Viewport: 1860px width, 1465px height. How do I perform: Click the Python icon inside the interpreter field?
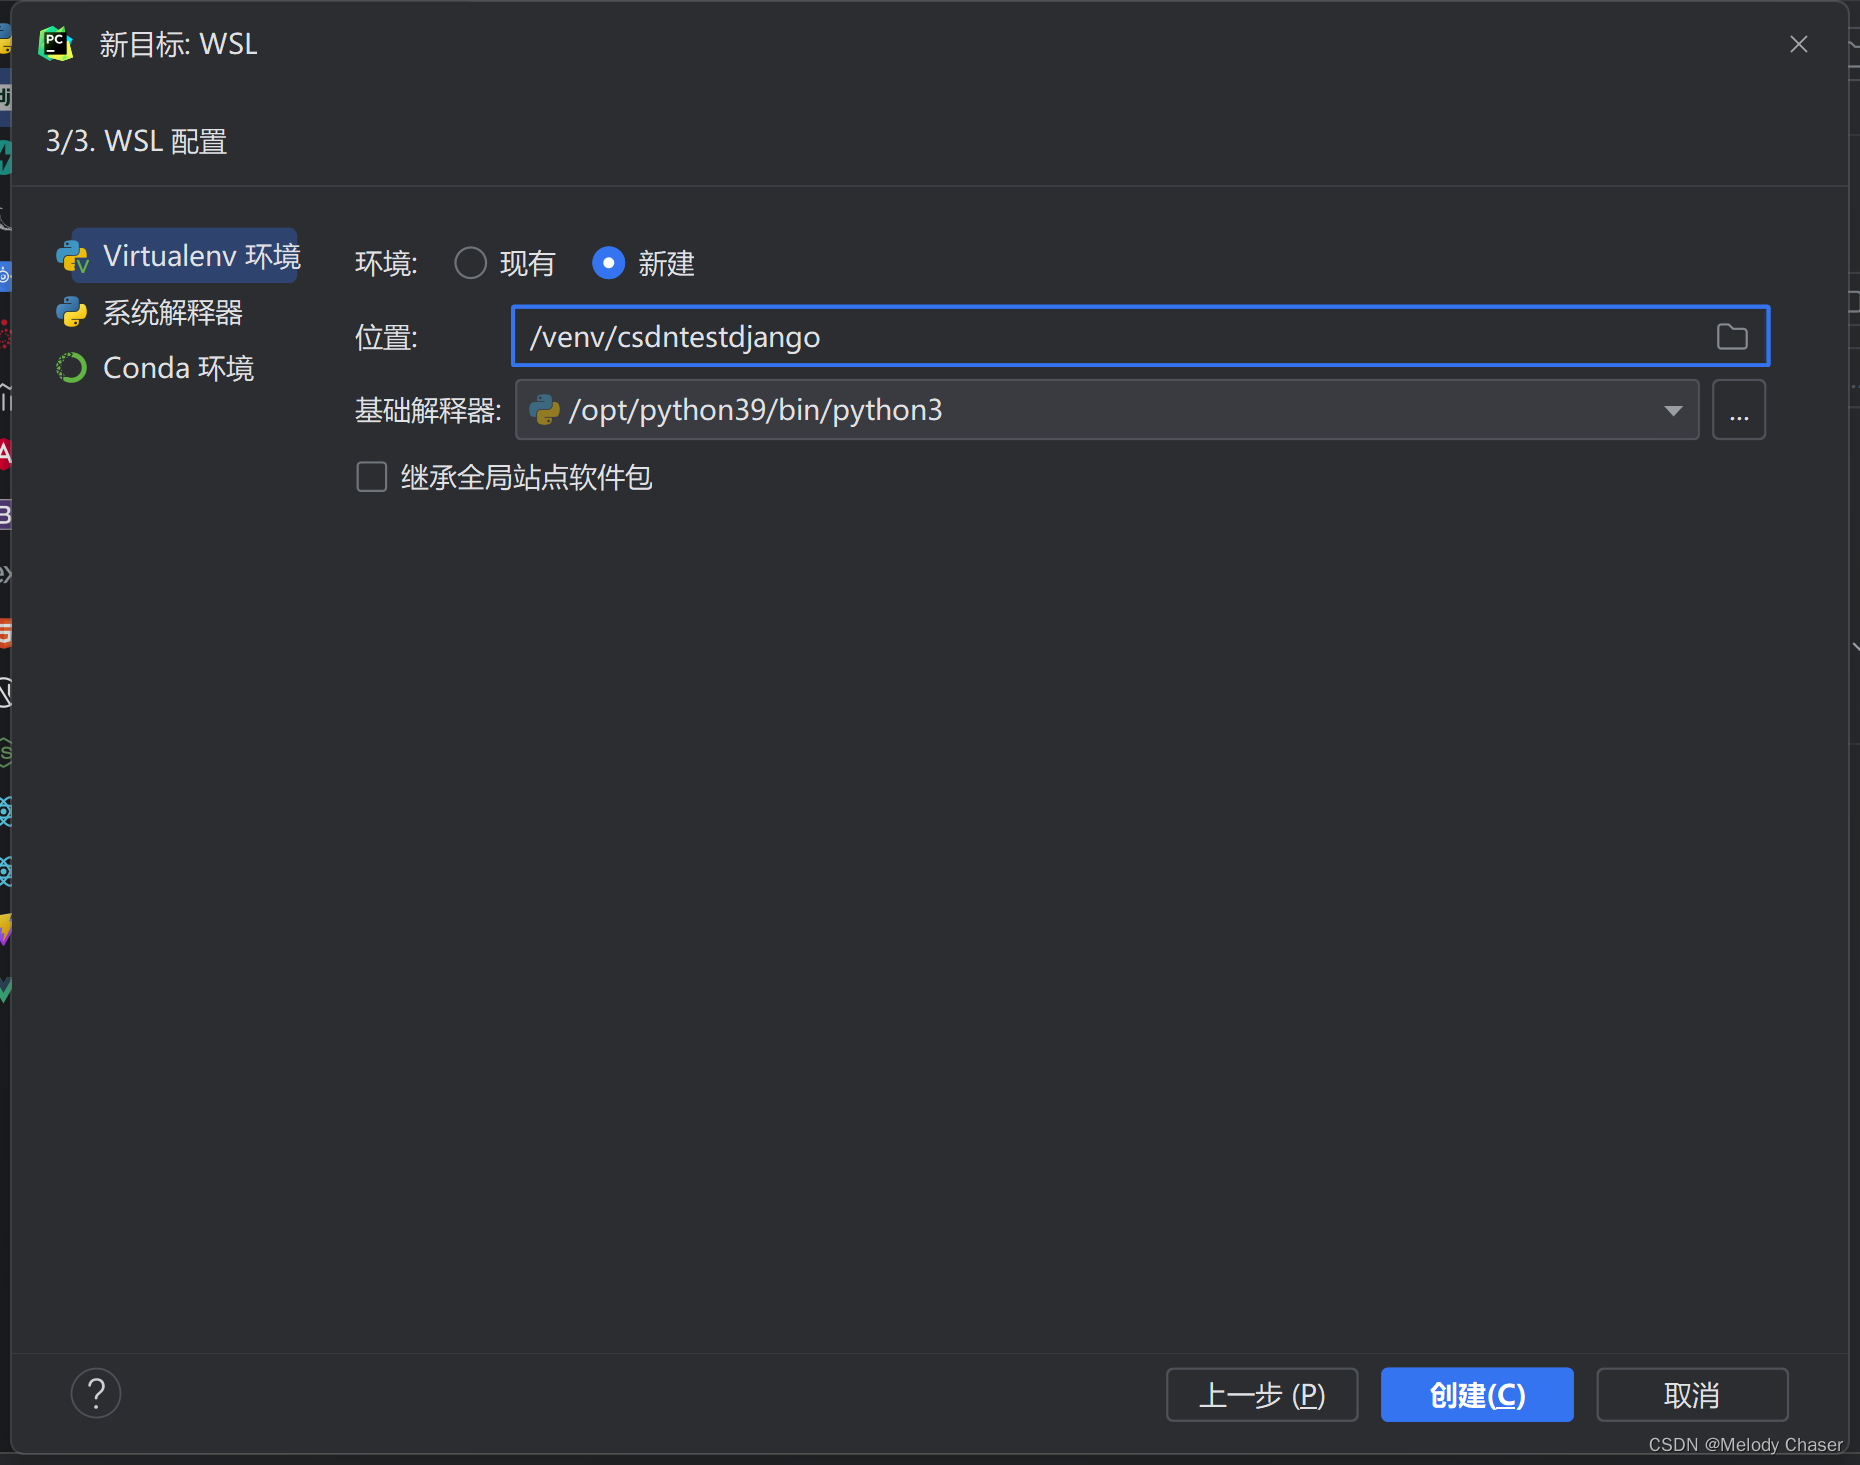pos(545,410)
